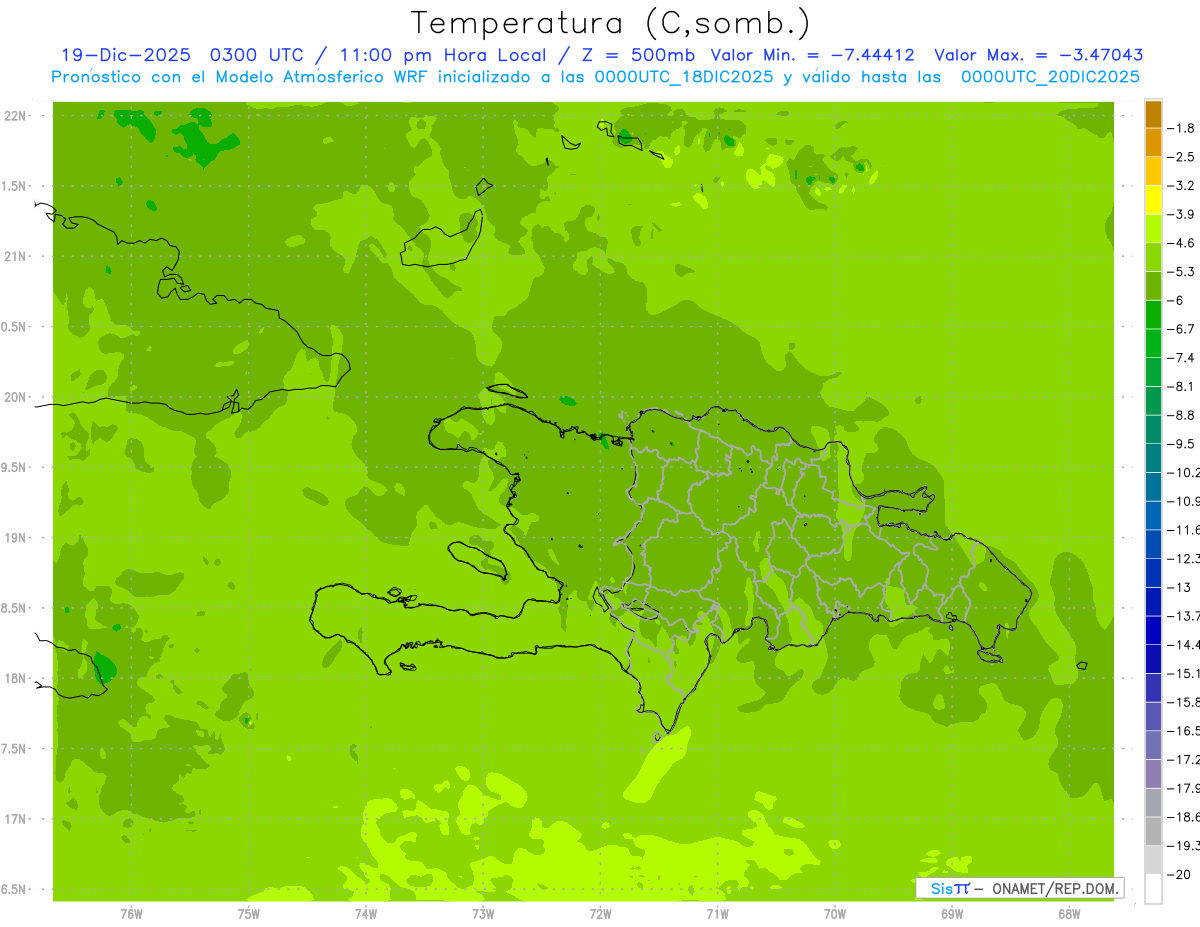The width and height of the screenshot is (1200, 927).
Task: Click the 72W longitude label
Action: pyautogui.click(x=600, y=914)
